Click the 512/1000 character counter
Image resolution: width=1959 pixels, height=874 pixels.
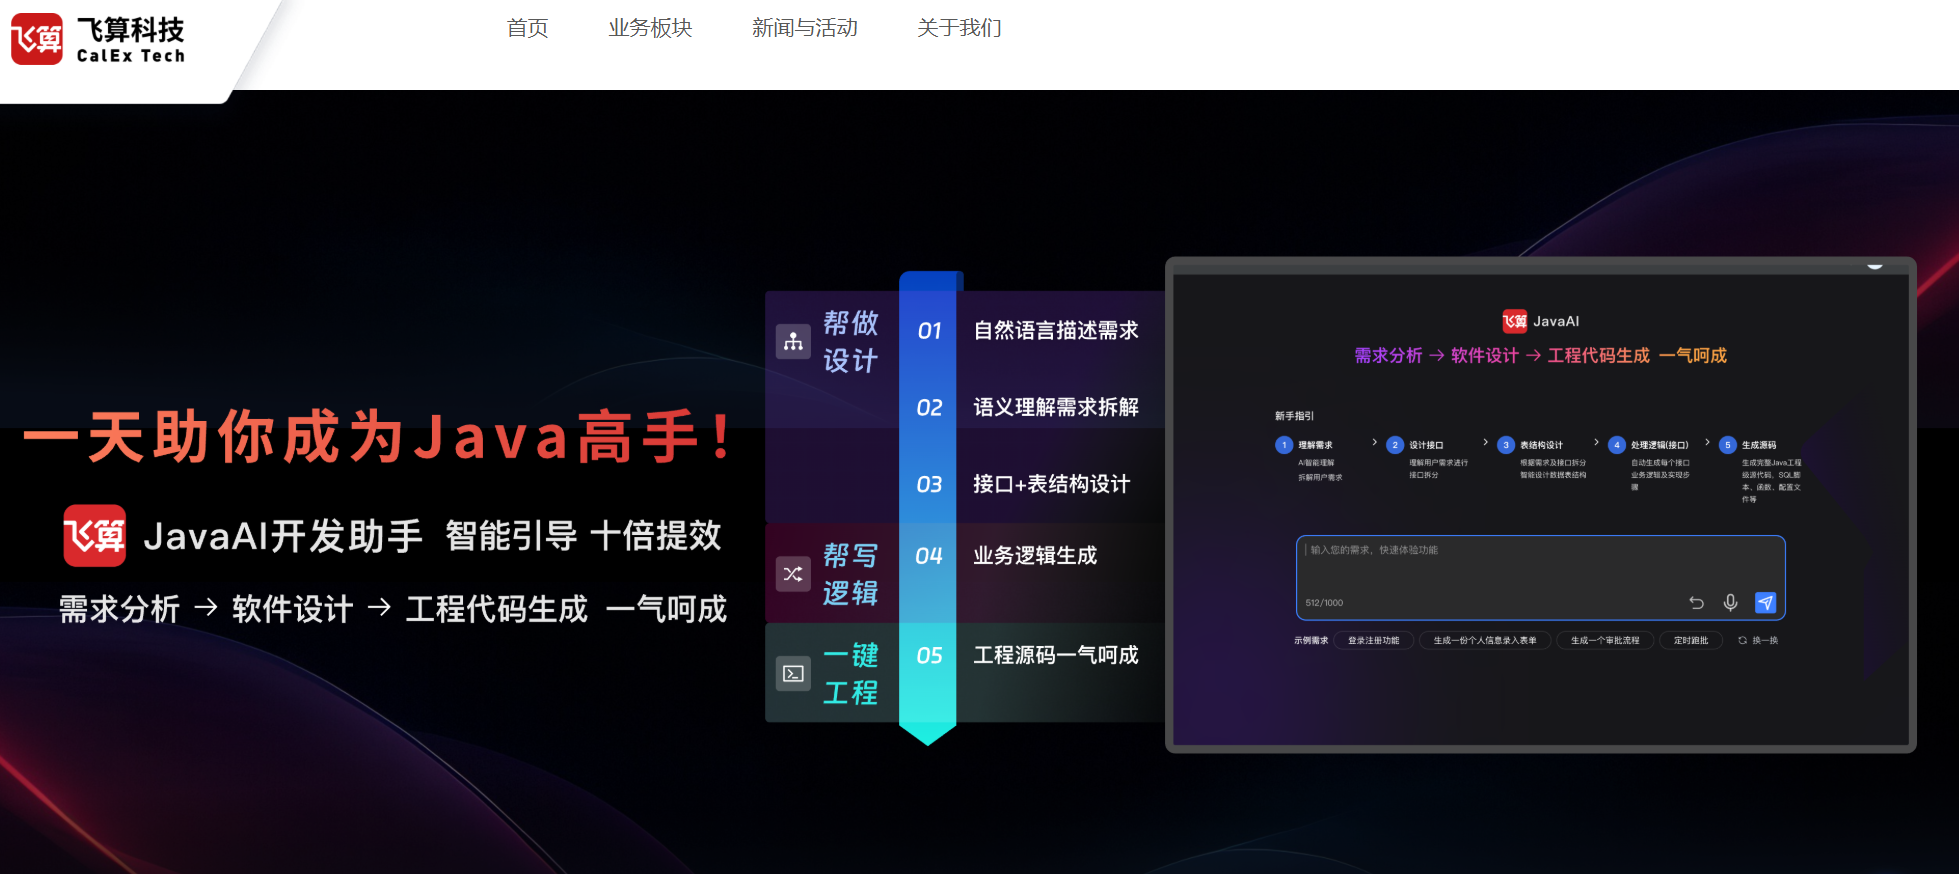click(x=1324, y=603)
